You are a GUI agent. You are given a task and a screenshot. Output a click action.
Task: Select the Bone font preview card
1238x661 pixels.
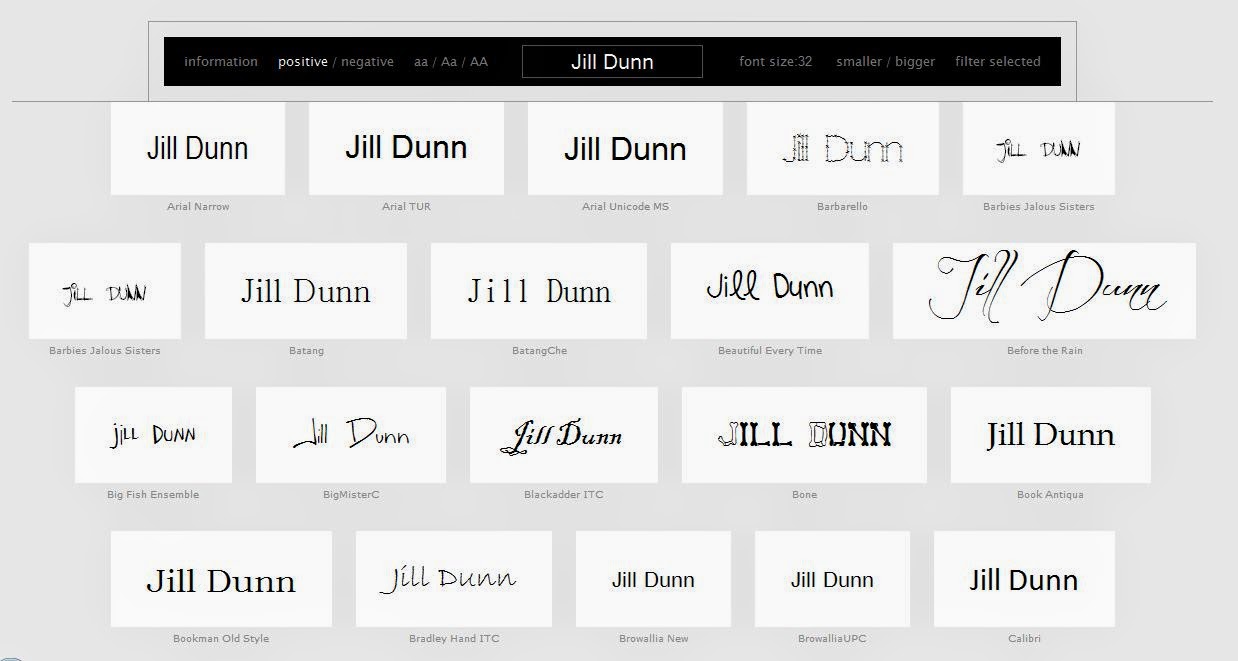pos(804,435)
